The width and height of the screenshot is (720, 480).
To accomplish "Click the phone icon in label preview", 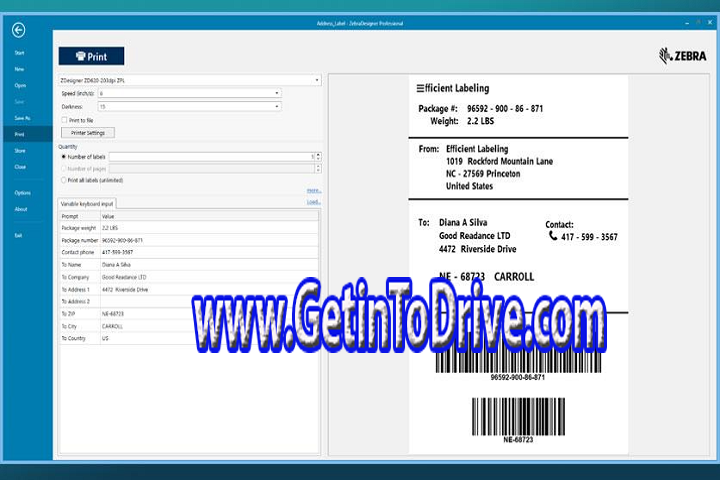I will point(553,236).
